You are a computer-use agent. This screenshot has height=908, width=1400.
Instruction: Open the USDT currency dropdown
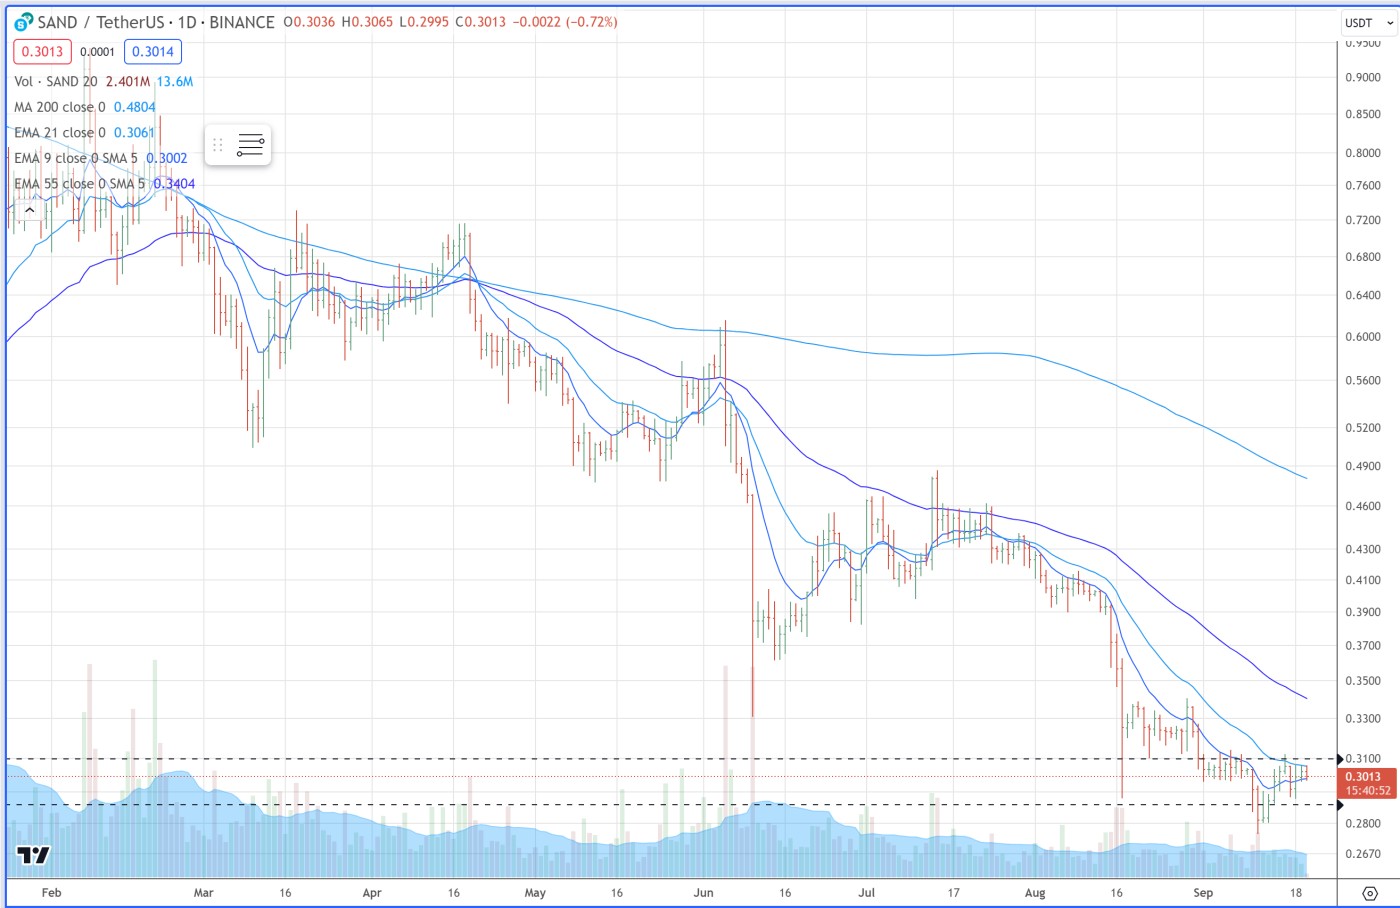click(1368, 23)
